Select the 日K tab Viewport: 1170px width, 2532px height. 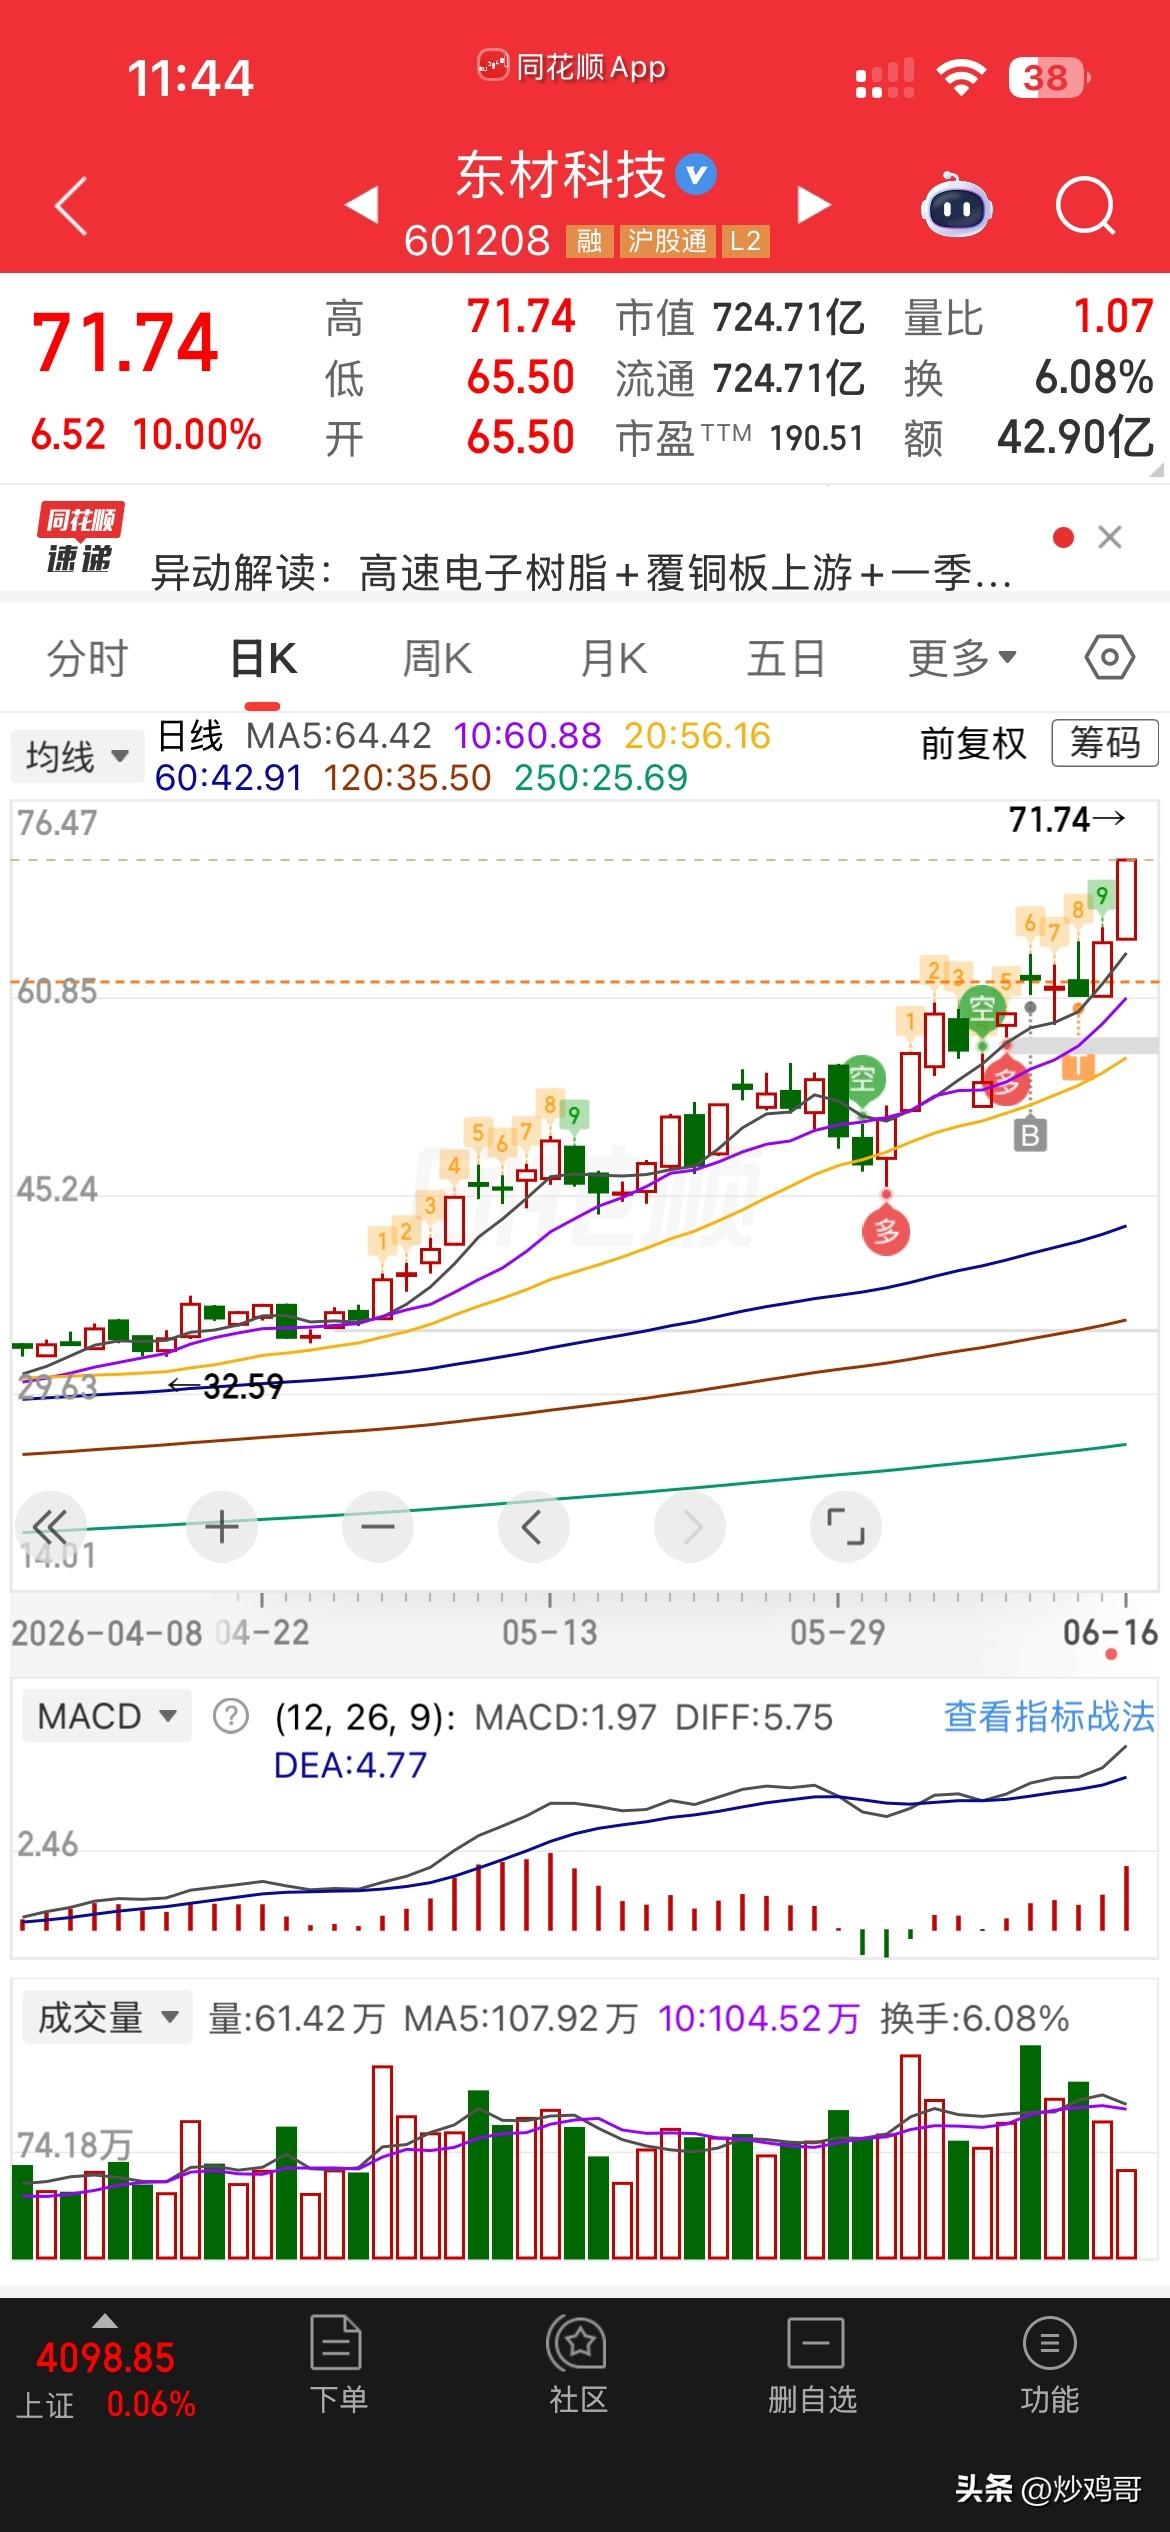pos(264,658)
